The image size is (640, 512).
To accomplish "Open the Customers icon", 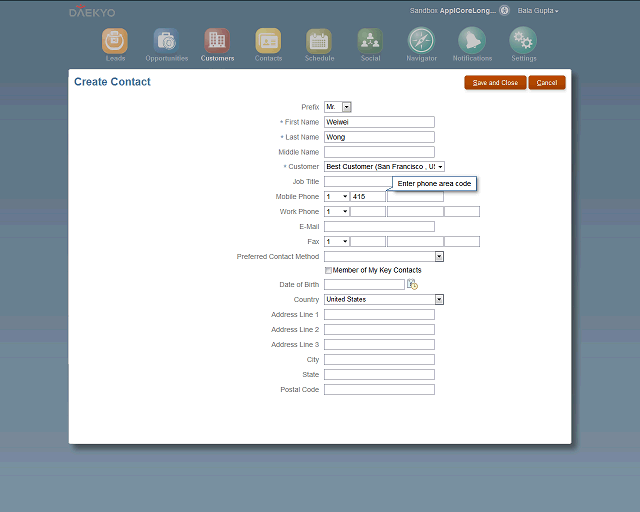I will tap(217, 40).
